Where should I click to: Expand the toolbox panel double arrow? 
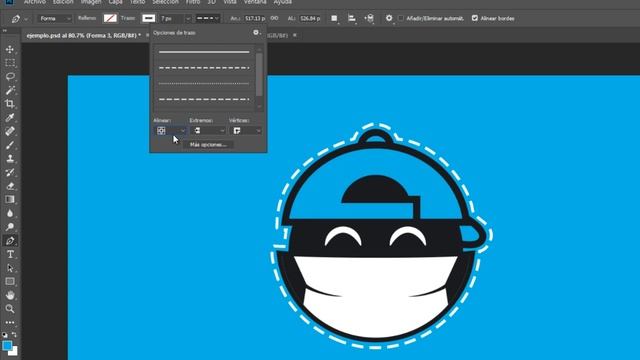tap(5, 30)
